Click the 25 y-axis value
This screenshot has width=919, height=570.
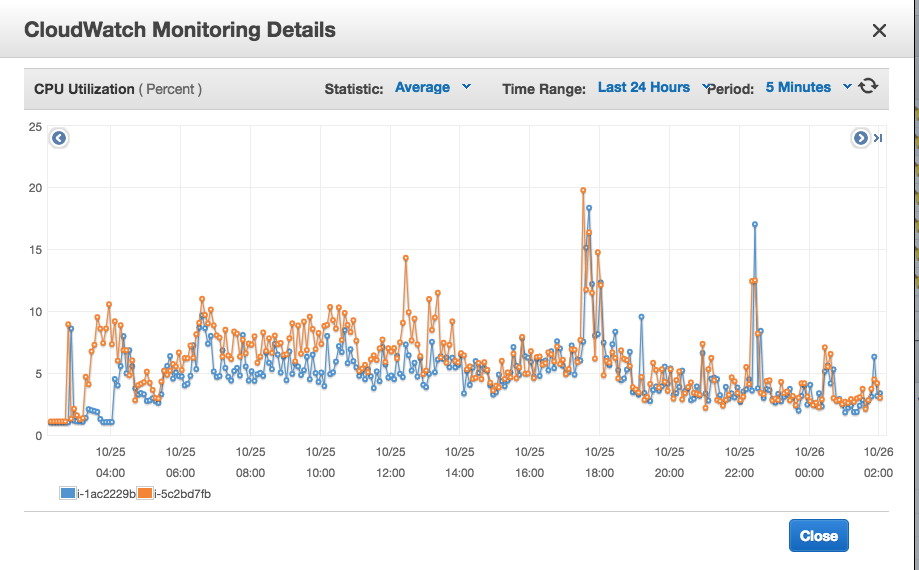[x=35, y=127]
